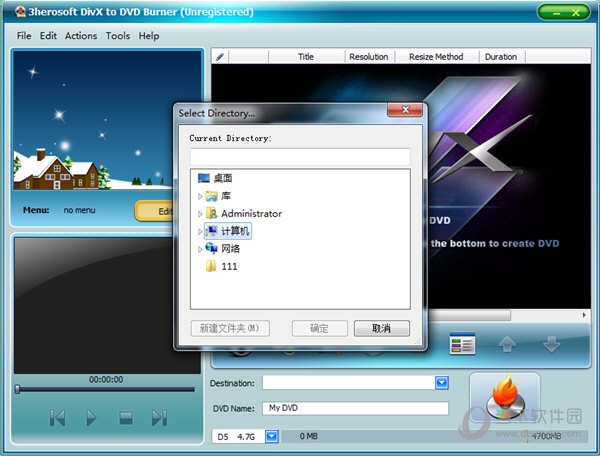Expand the Administrator folder node
This screenshot has width=600, height=456.
point(200,214)
